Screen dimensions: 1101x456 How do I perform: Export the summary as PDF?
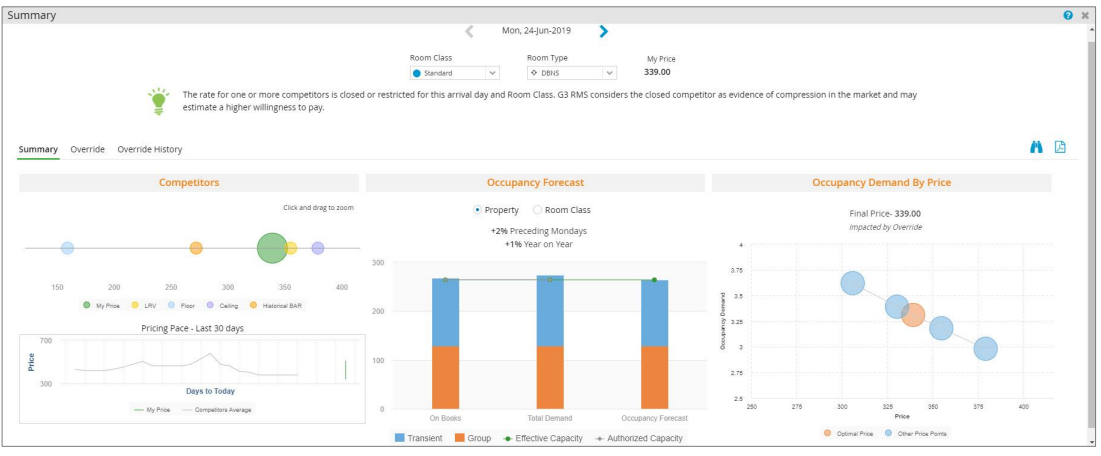click(1060, 147)
